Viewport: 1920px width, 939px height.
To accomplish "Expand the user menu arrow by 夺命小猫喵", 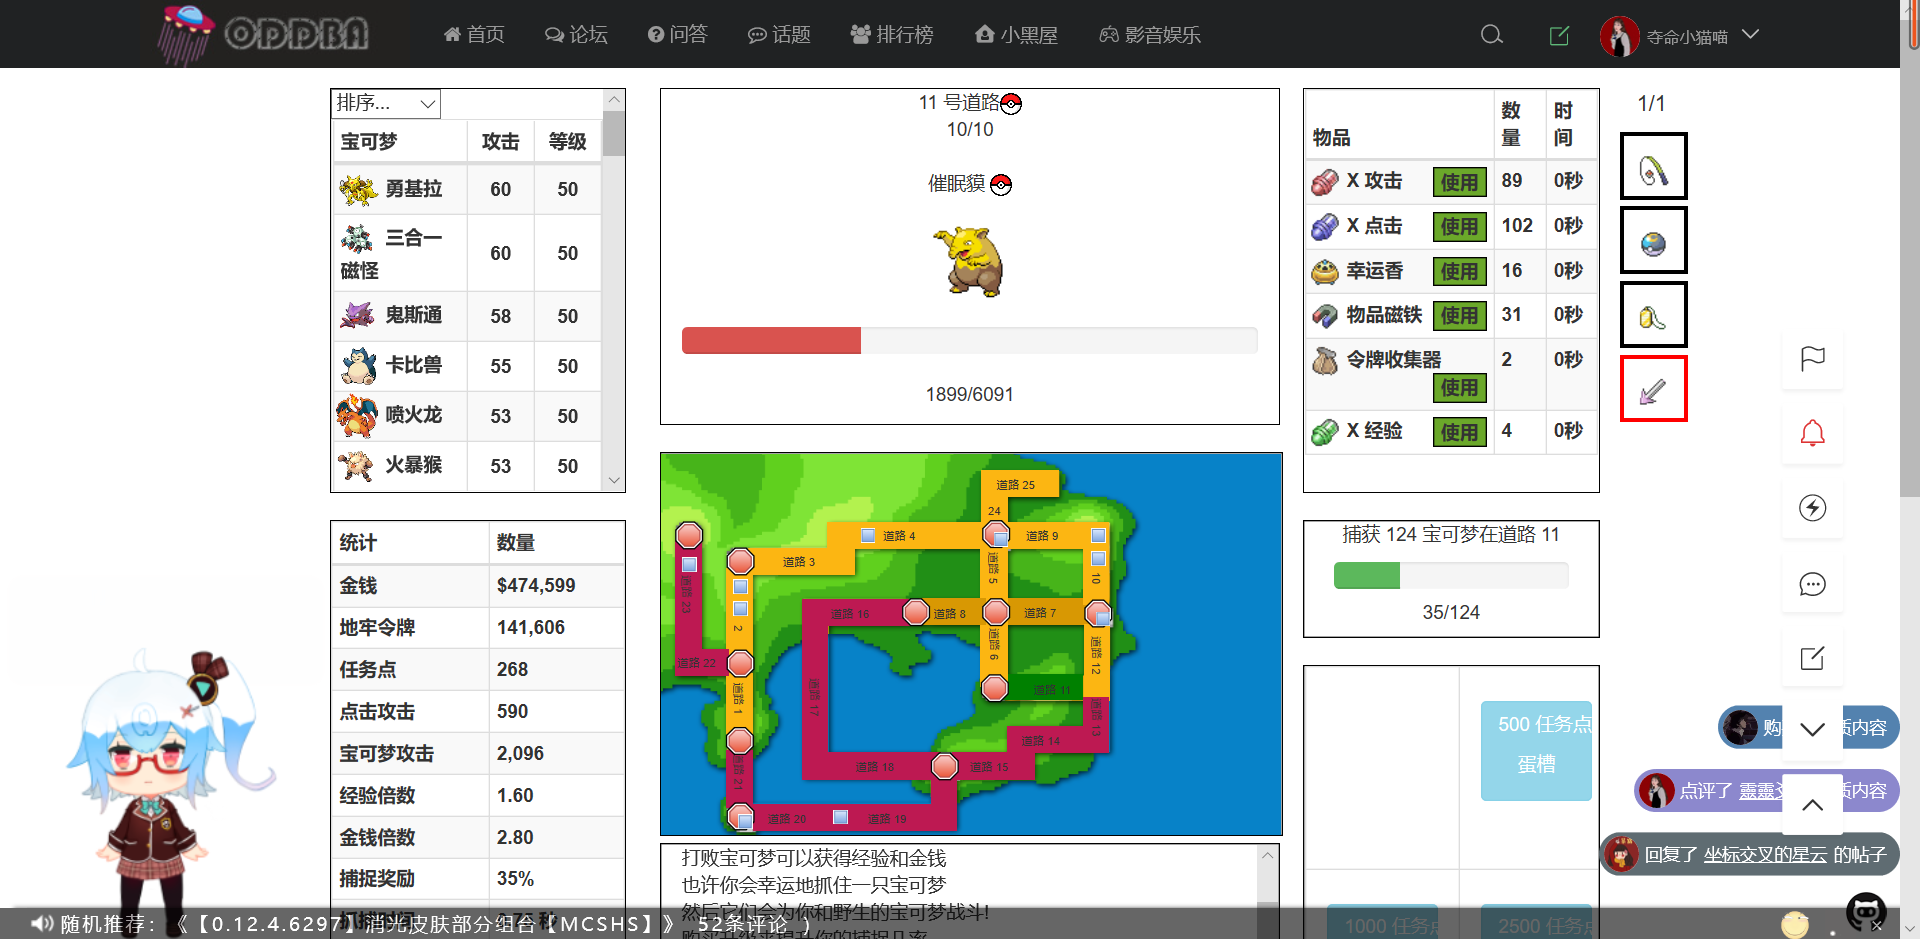I will 1750,34.
